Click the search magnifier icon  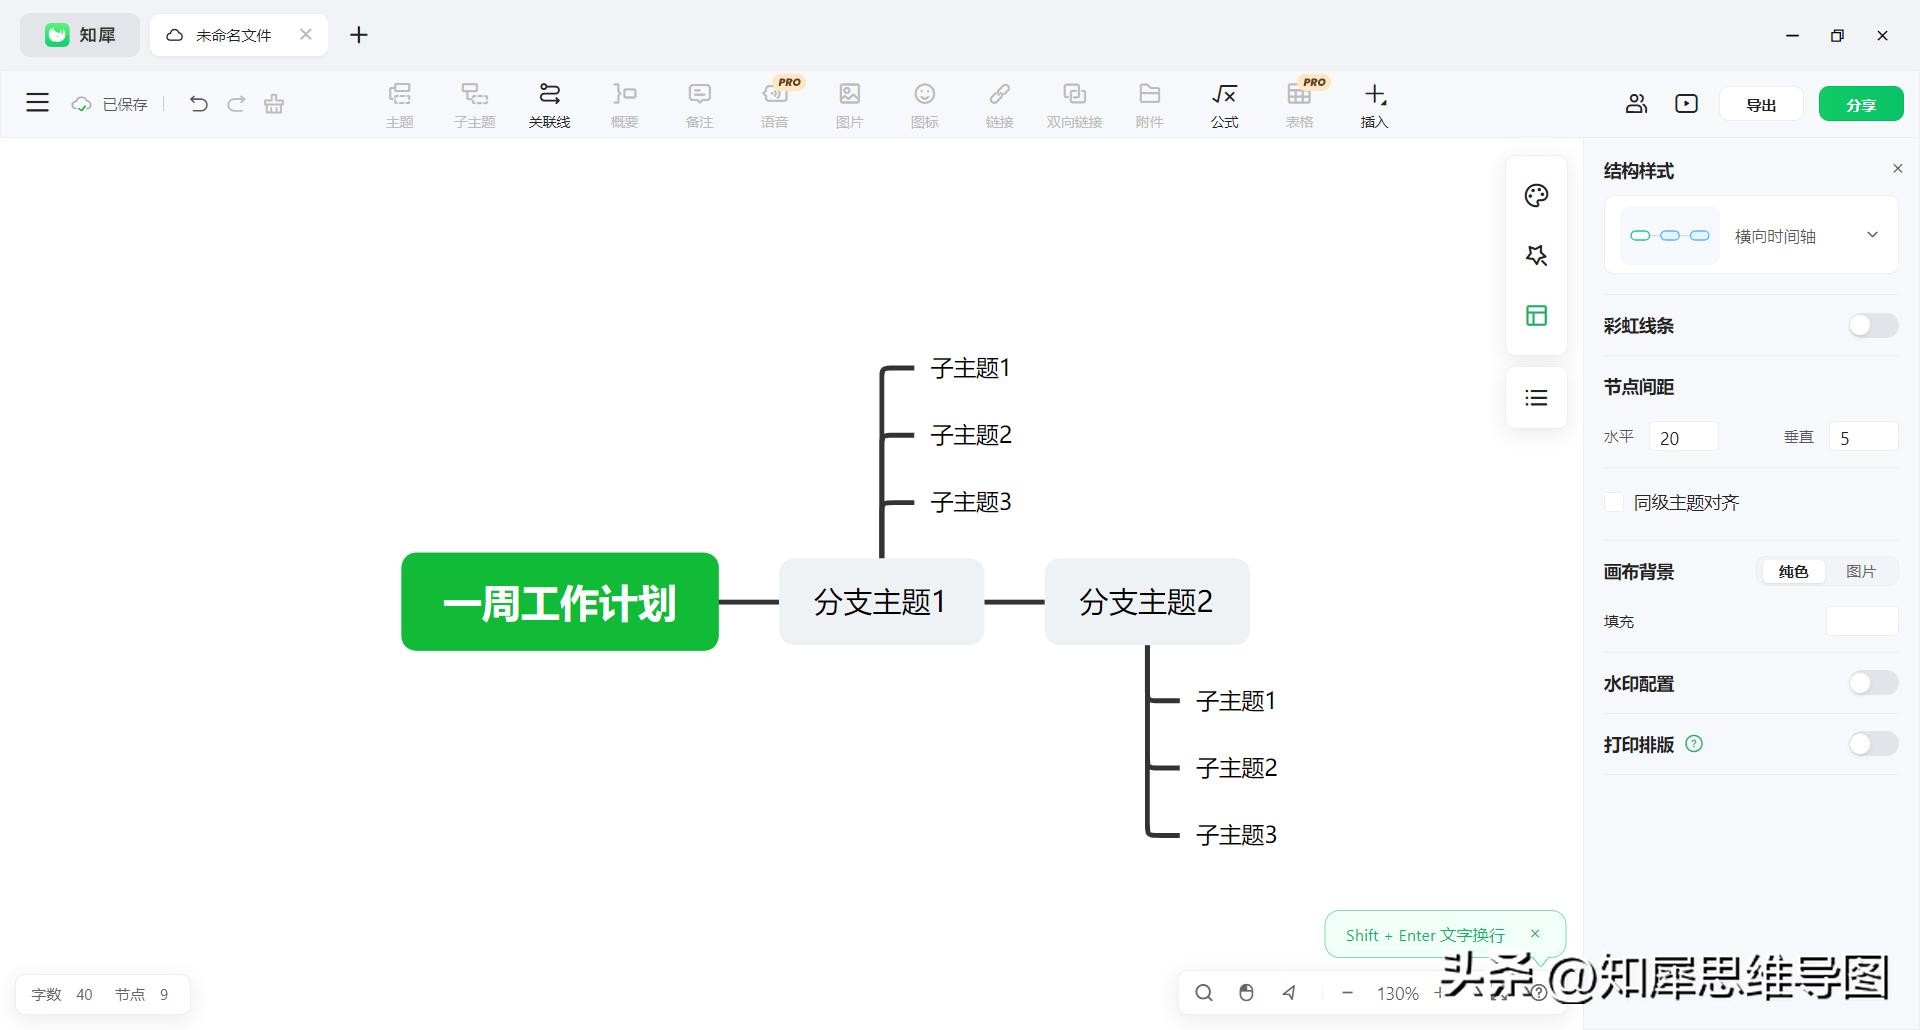pyautogui.click(x=1204, y=993)
